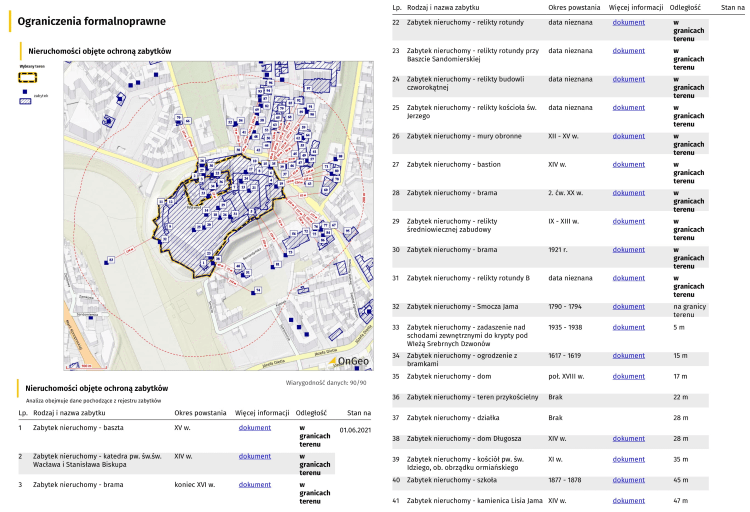Screen dimensions: 750x512
Task: Open dokument link for ogrodzenie z bramkami
Action: tap(629, 356)
